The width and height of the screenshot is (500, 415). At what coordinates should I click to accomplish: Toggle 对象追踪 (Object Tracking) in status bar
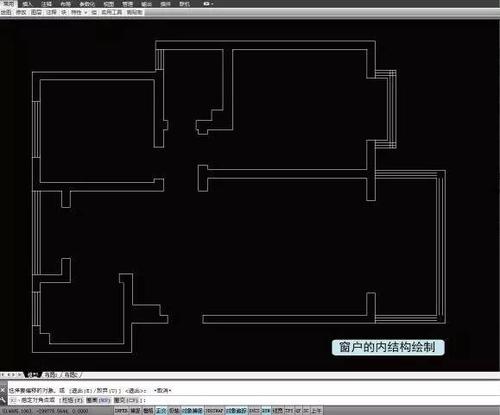pyautogui.click(x=236, y=410)
